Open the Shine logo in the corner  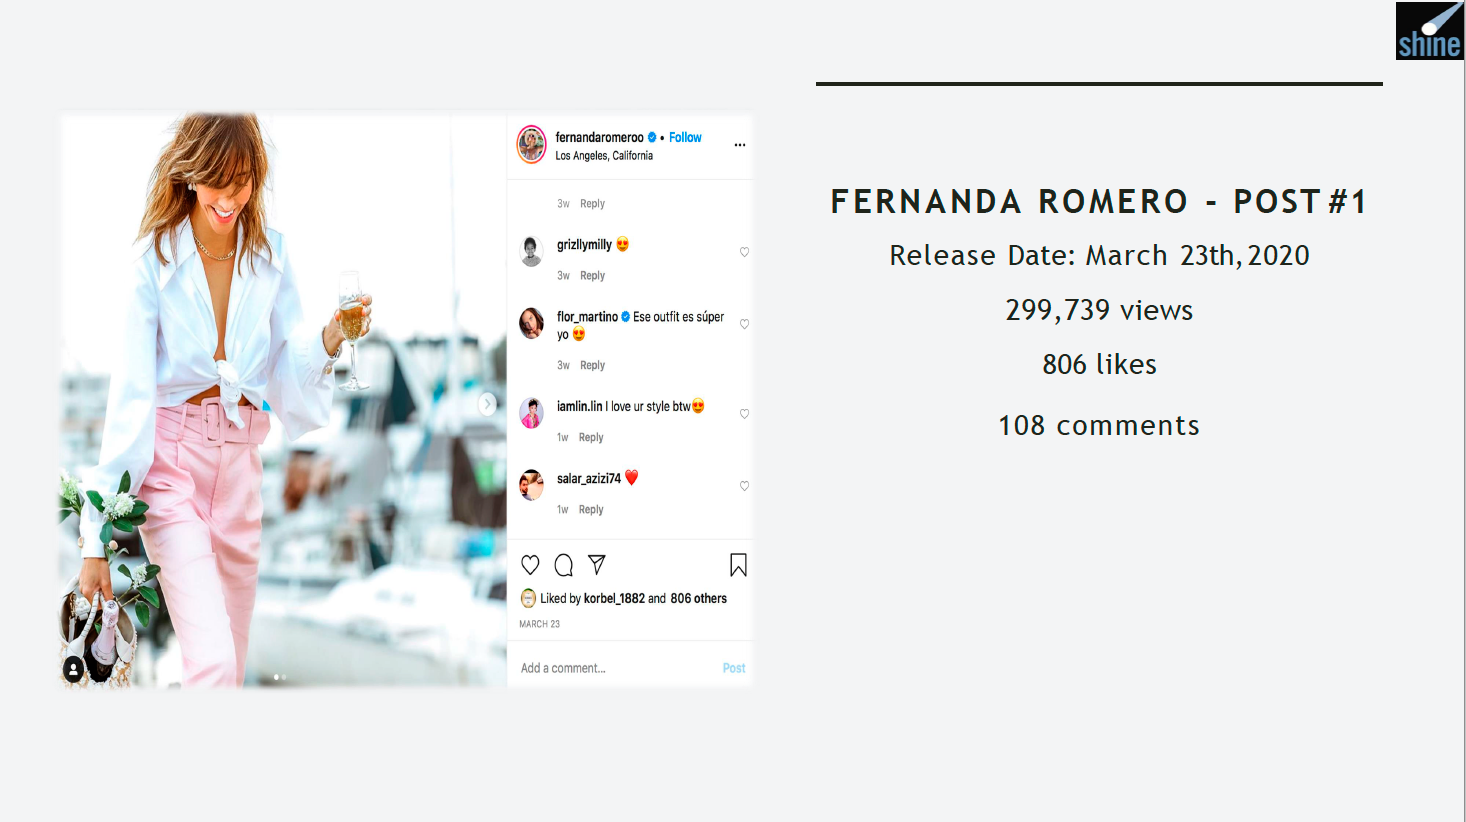pyautogui.click(x=1430, y=31)
